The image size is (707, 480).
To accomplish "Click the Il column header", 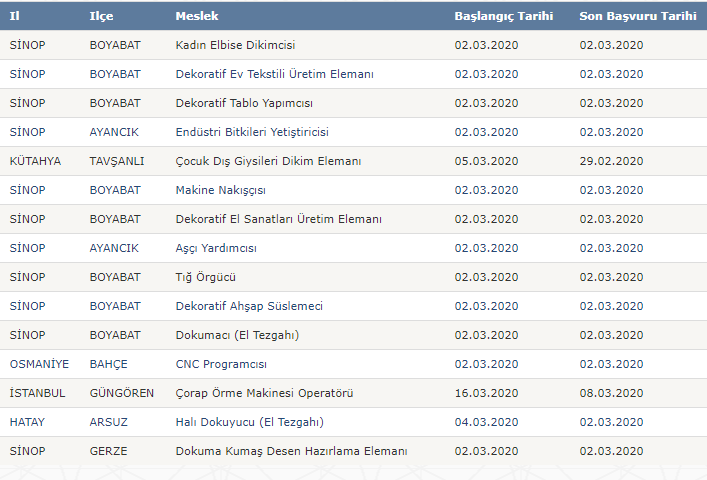I will [x=15, y=16].
